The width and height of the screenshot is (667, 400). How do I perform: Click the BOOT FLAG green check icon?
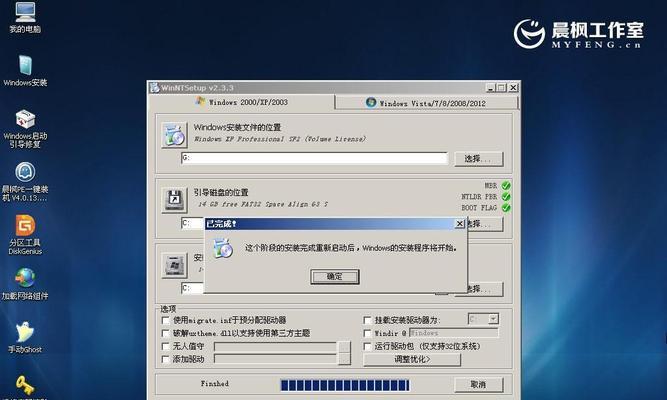[x=506, y=208]
